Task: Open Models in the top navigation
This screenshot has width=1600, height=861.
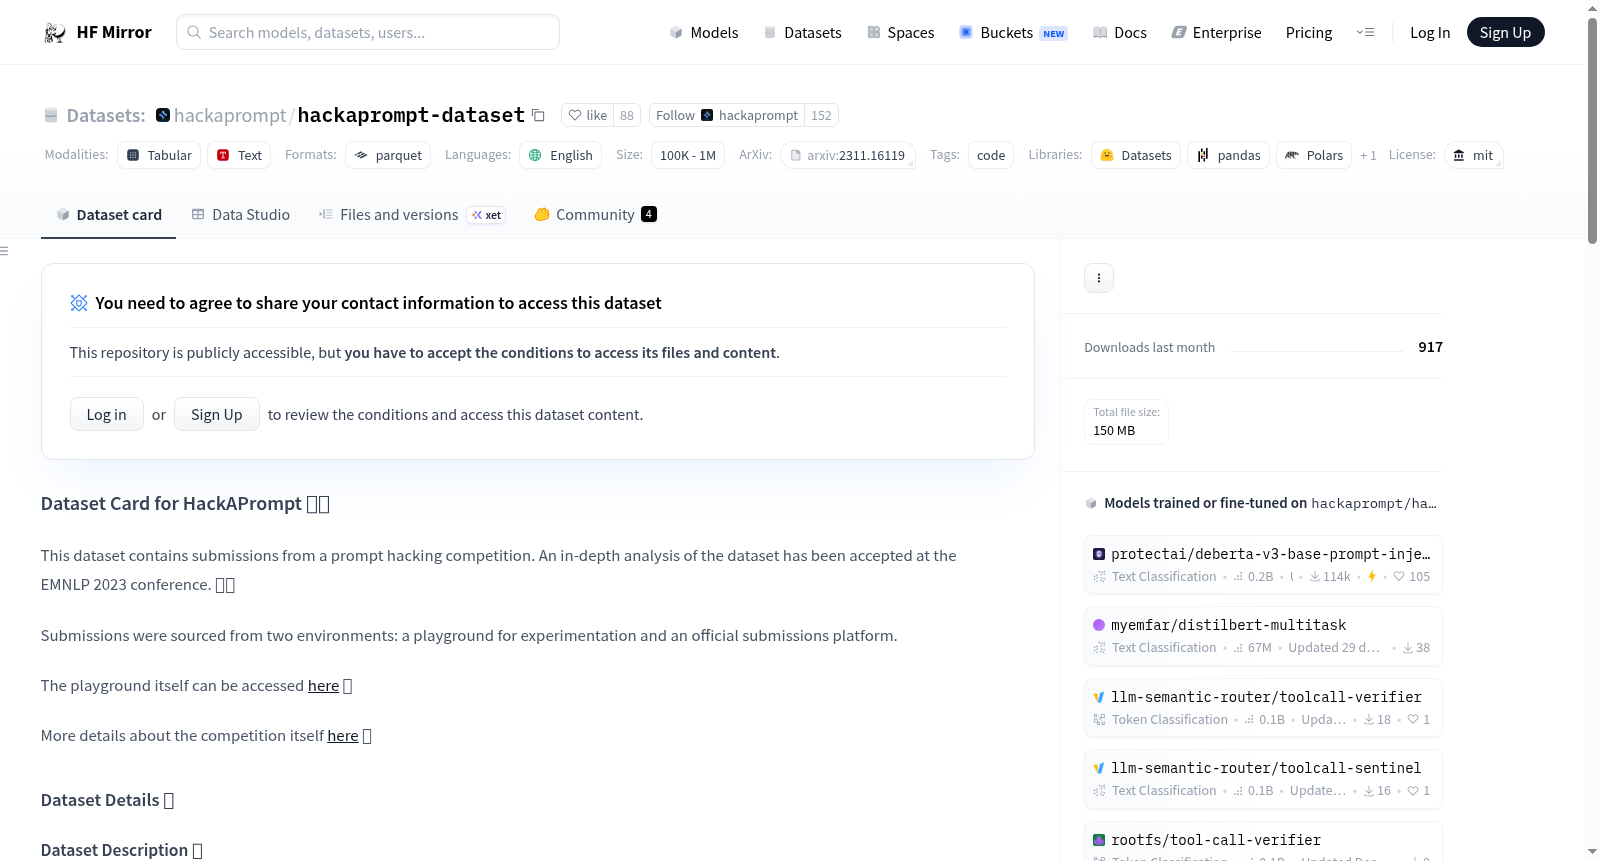Action: [x=704, y=32]
